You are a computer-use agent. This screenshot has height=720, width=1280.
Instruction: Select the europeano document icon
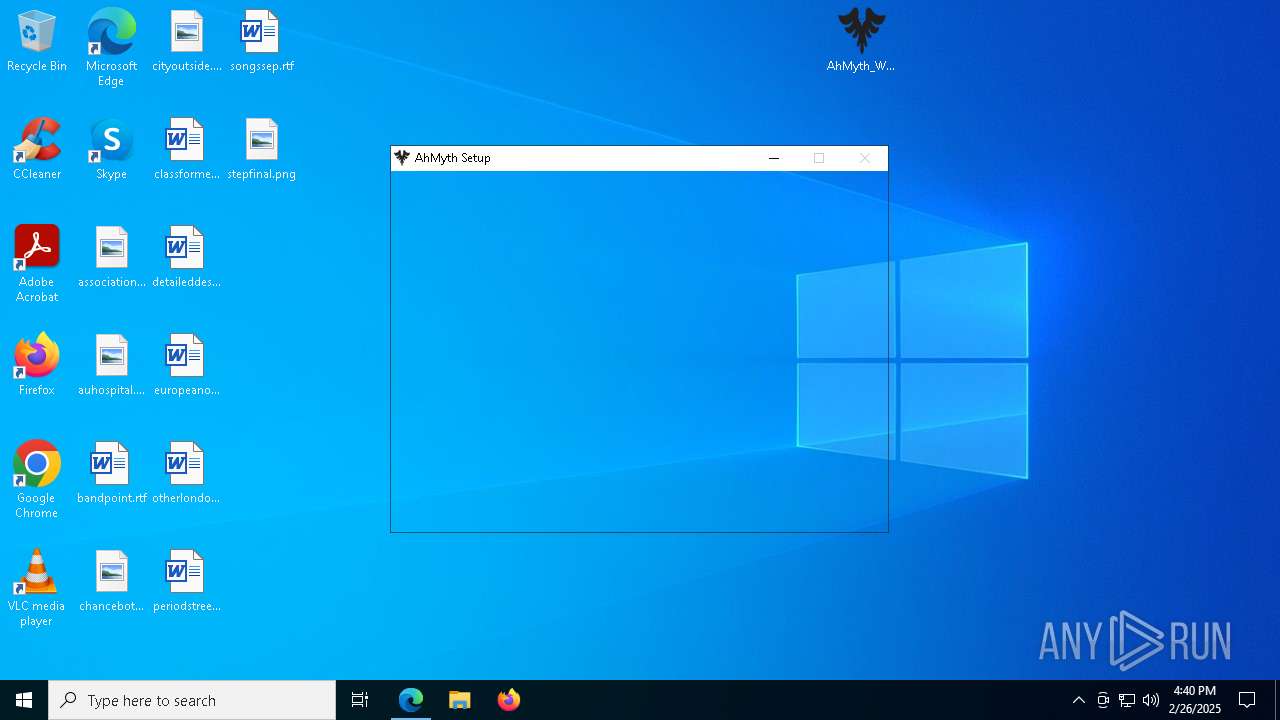click(186, 365)
